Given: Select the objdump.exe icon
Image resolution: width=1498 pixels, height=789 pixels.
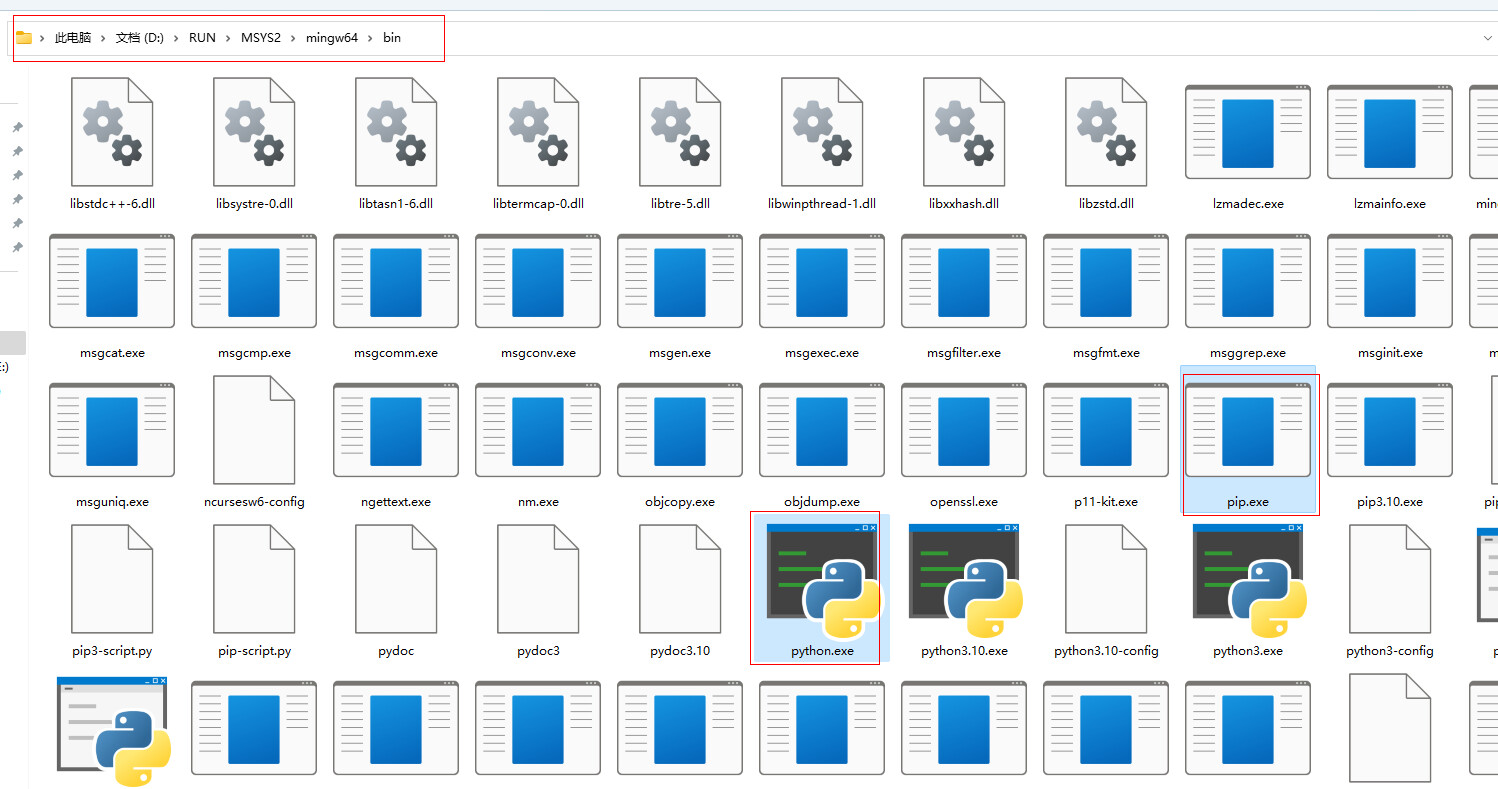Looking at the screenshot, I should pyautogui.click(x=822, y=430).
